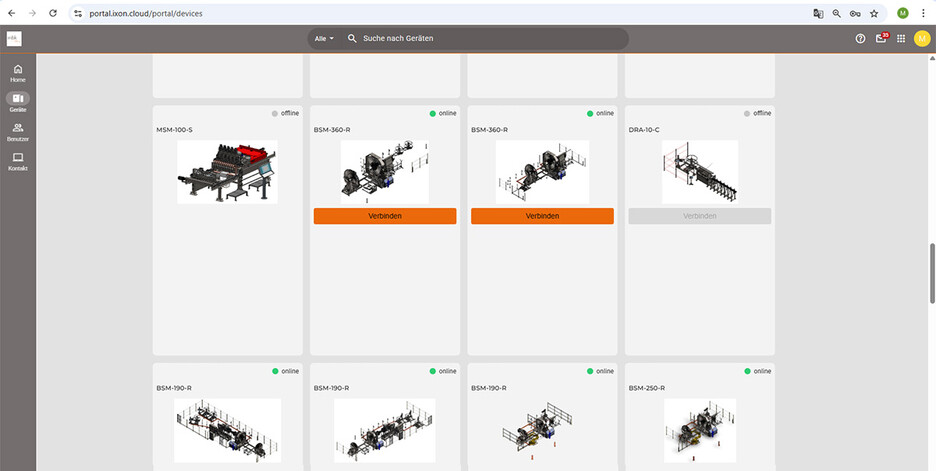Open the notifications inbox icon with badge
The height and width of the screenshot is (471, 936).
click(x=881, y=38)
